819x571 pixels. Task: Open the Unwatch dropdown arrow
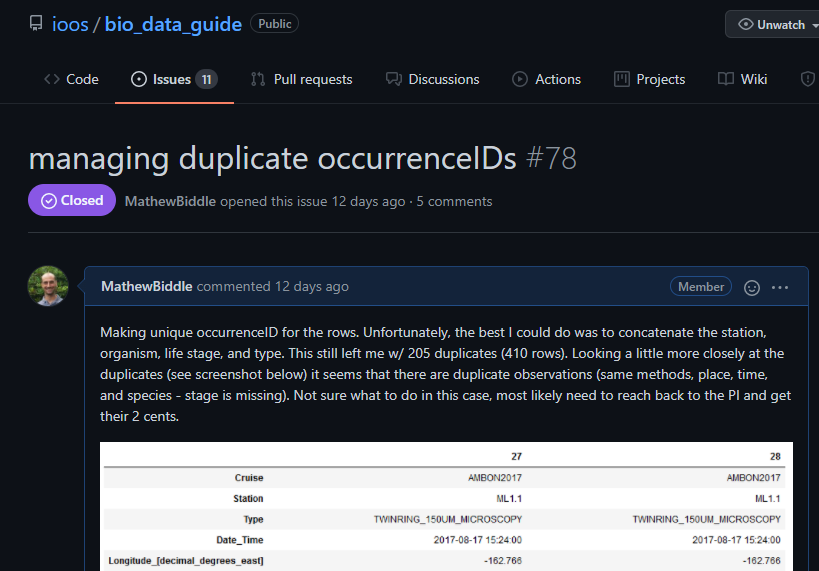coord(815,25)
